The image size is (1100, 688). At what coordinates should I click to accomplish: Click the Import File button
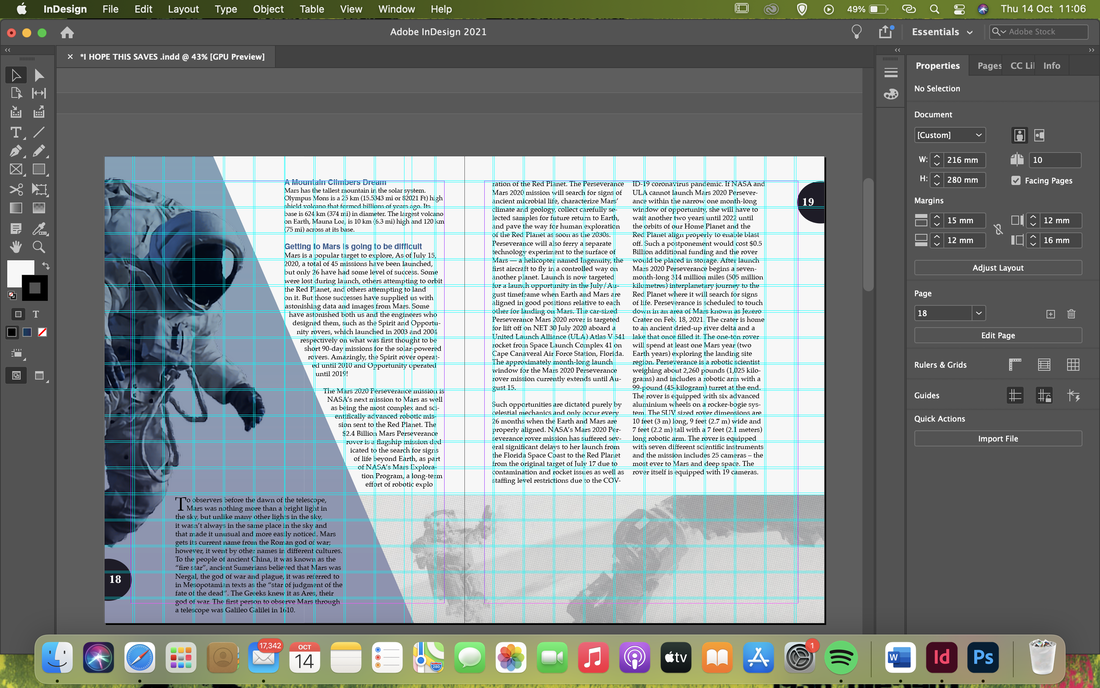(x=998, y=438)
